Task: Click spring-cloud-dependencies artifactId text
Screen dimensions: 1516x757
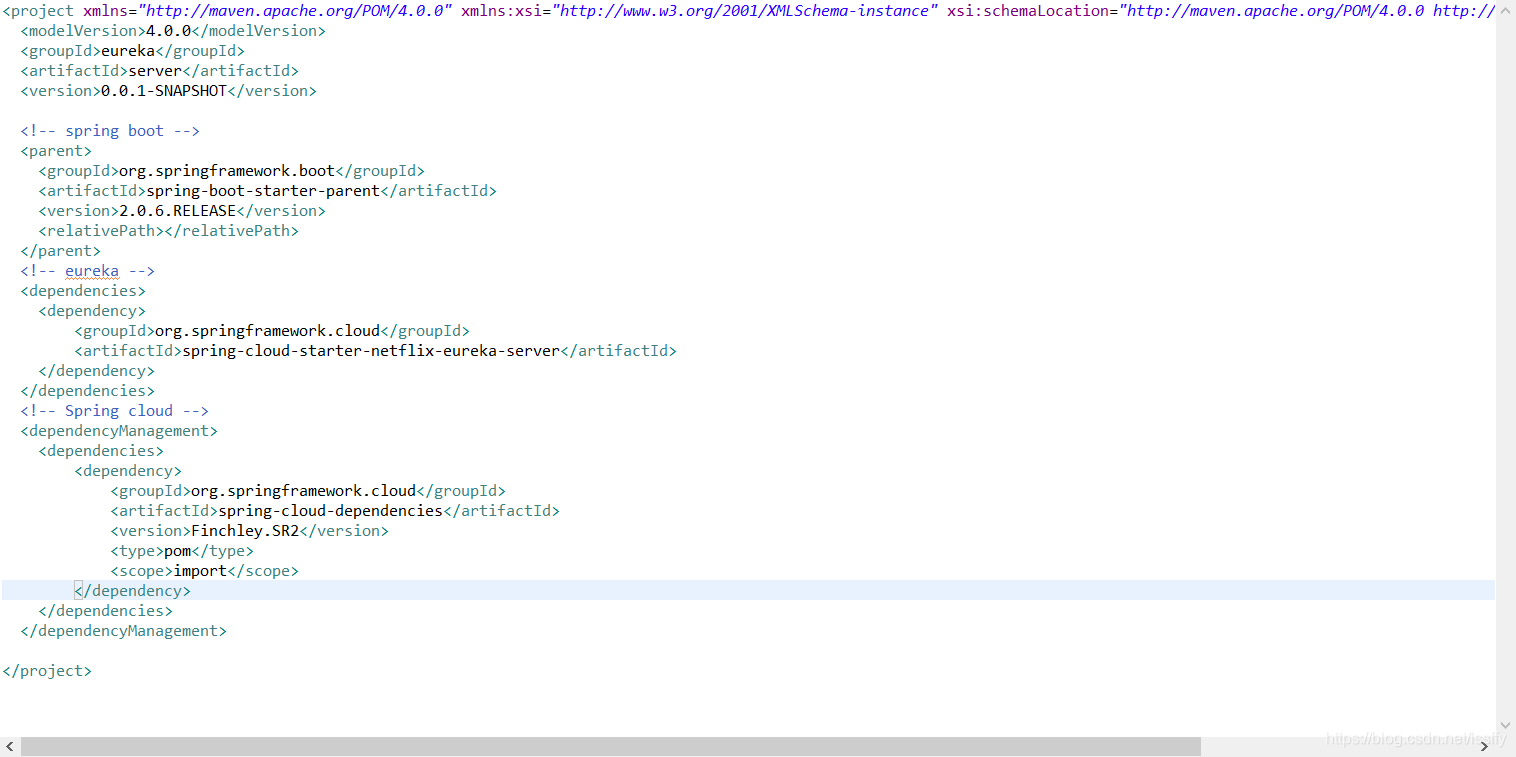Action: pos(330,511)
